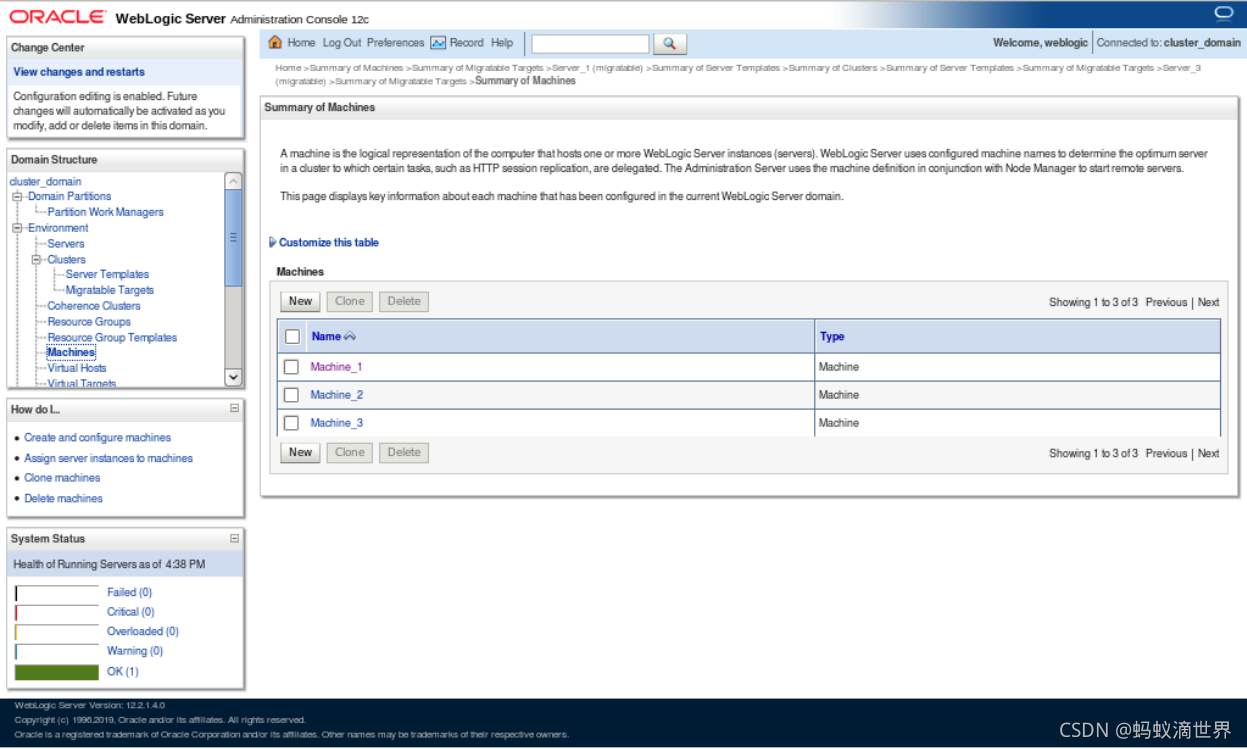This screenshot has height=749, width=1247.
Task: Select Resource Groups tree item
Action: coord(89,322)
